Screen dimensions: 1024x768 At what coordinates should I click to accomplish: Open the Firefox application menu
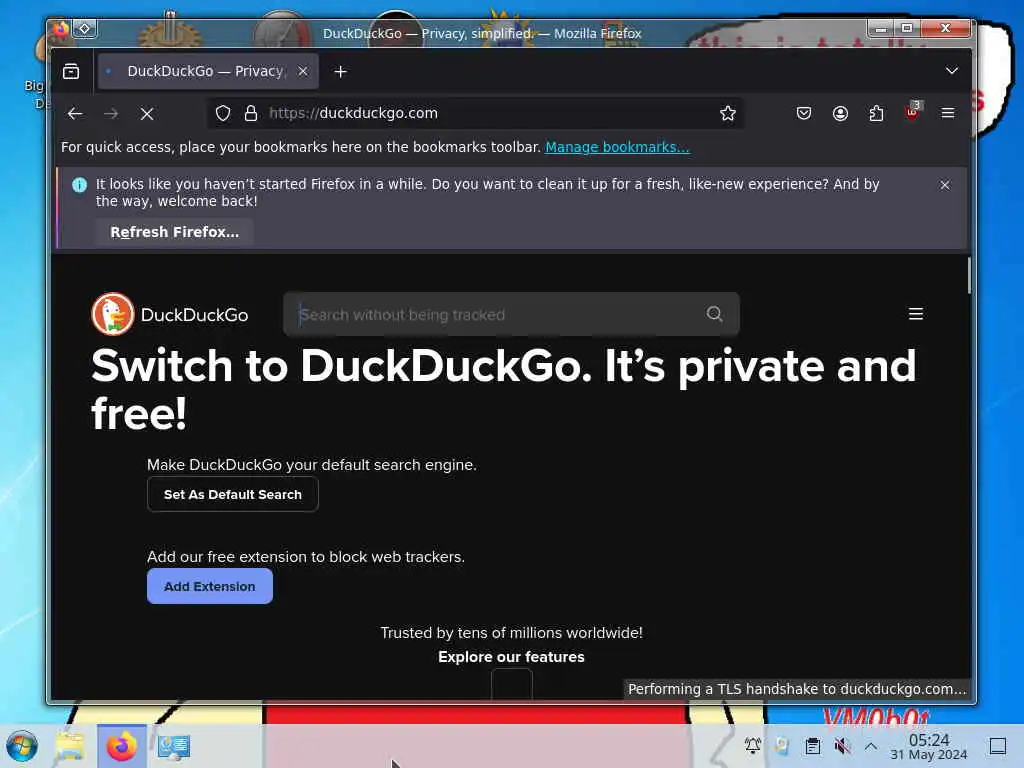948,114
